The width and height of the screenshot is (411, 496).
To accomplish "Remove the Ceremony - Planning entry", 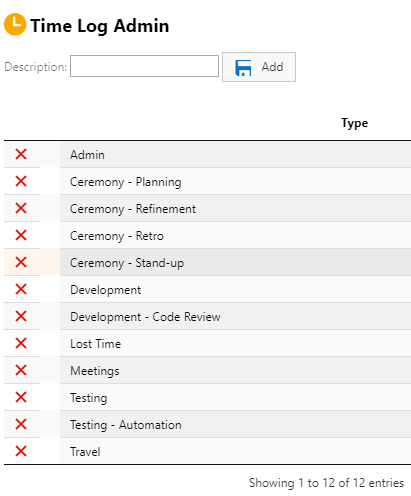I will click(21, 181).
